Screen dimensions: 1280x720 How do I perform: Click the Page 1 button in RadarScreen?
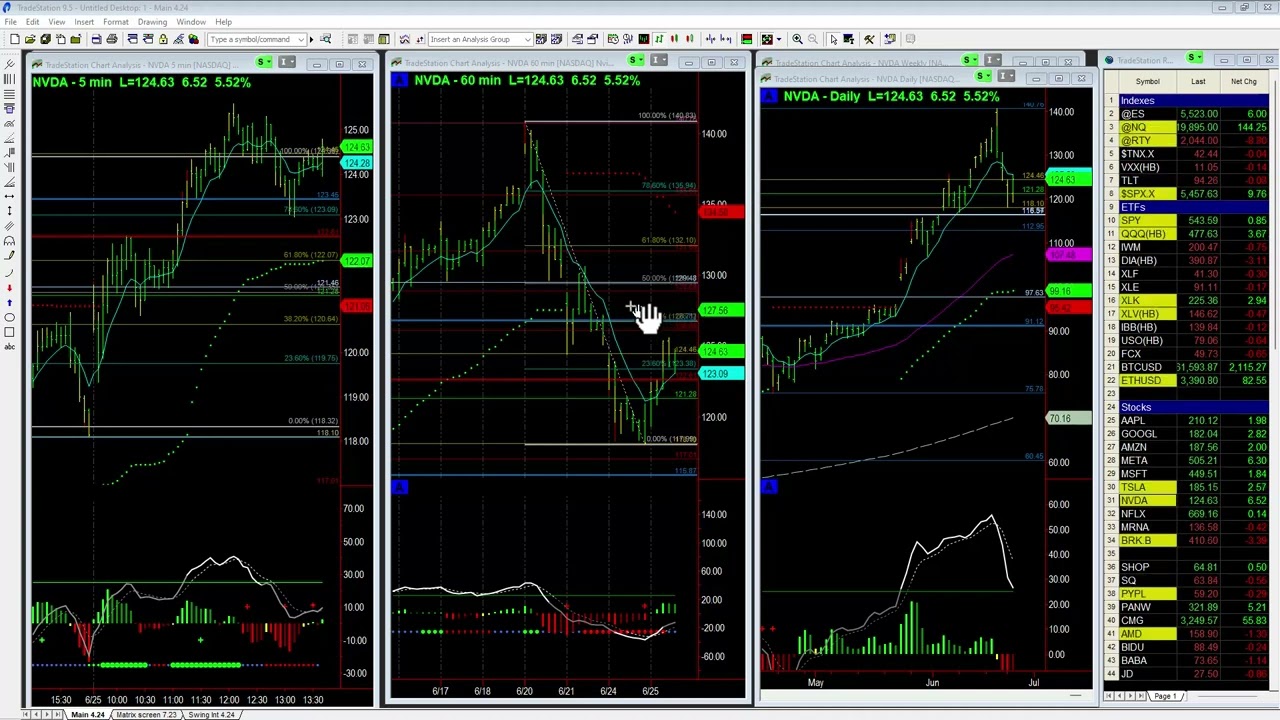1165,695
